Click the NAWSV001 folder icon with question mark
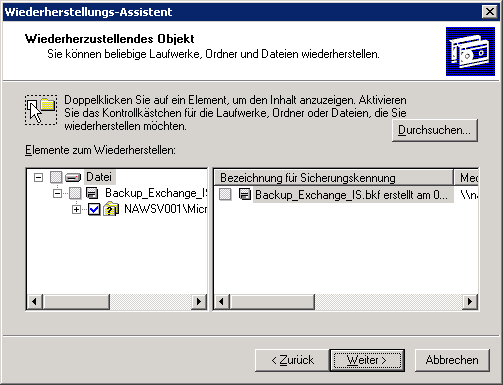 point(111,209)
